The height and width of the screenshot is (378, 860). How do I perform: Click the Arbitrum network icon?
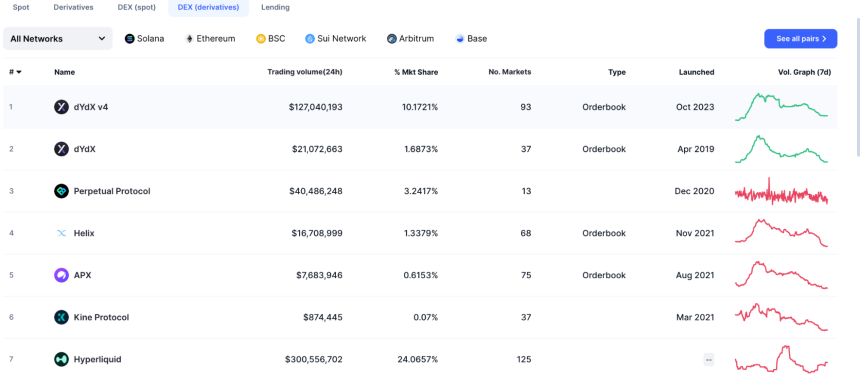(392, 39)
